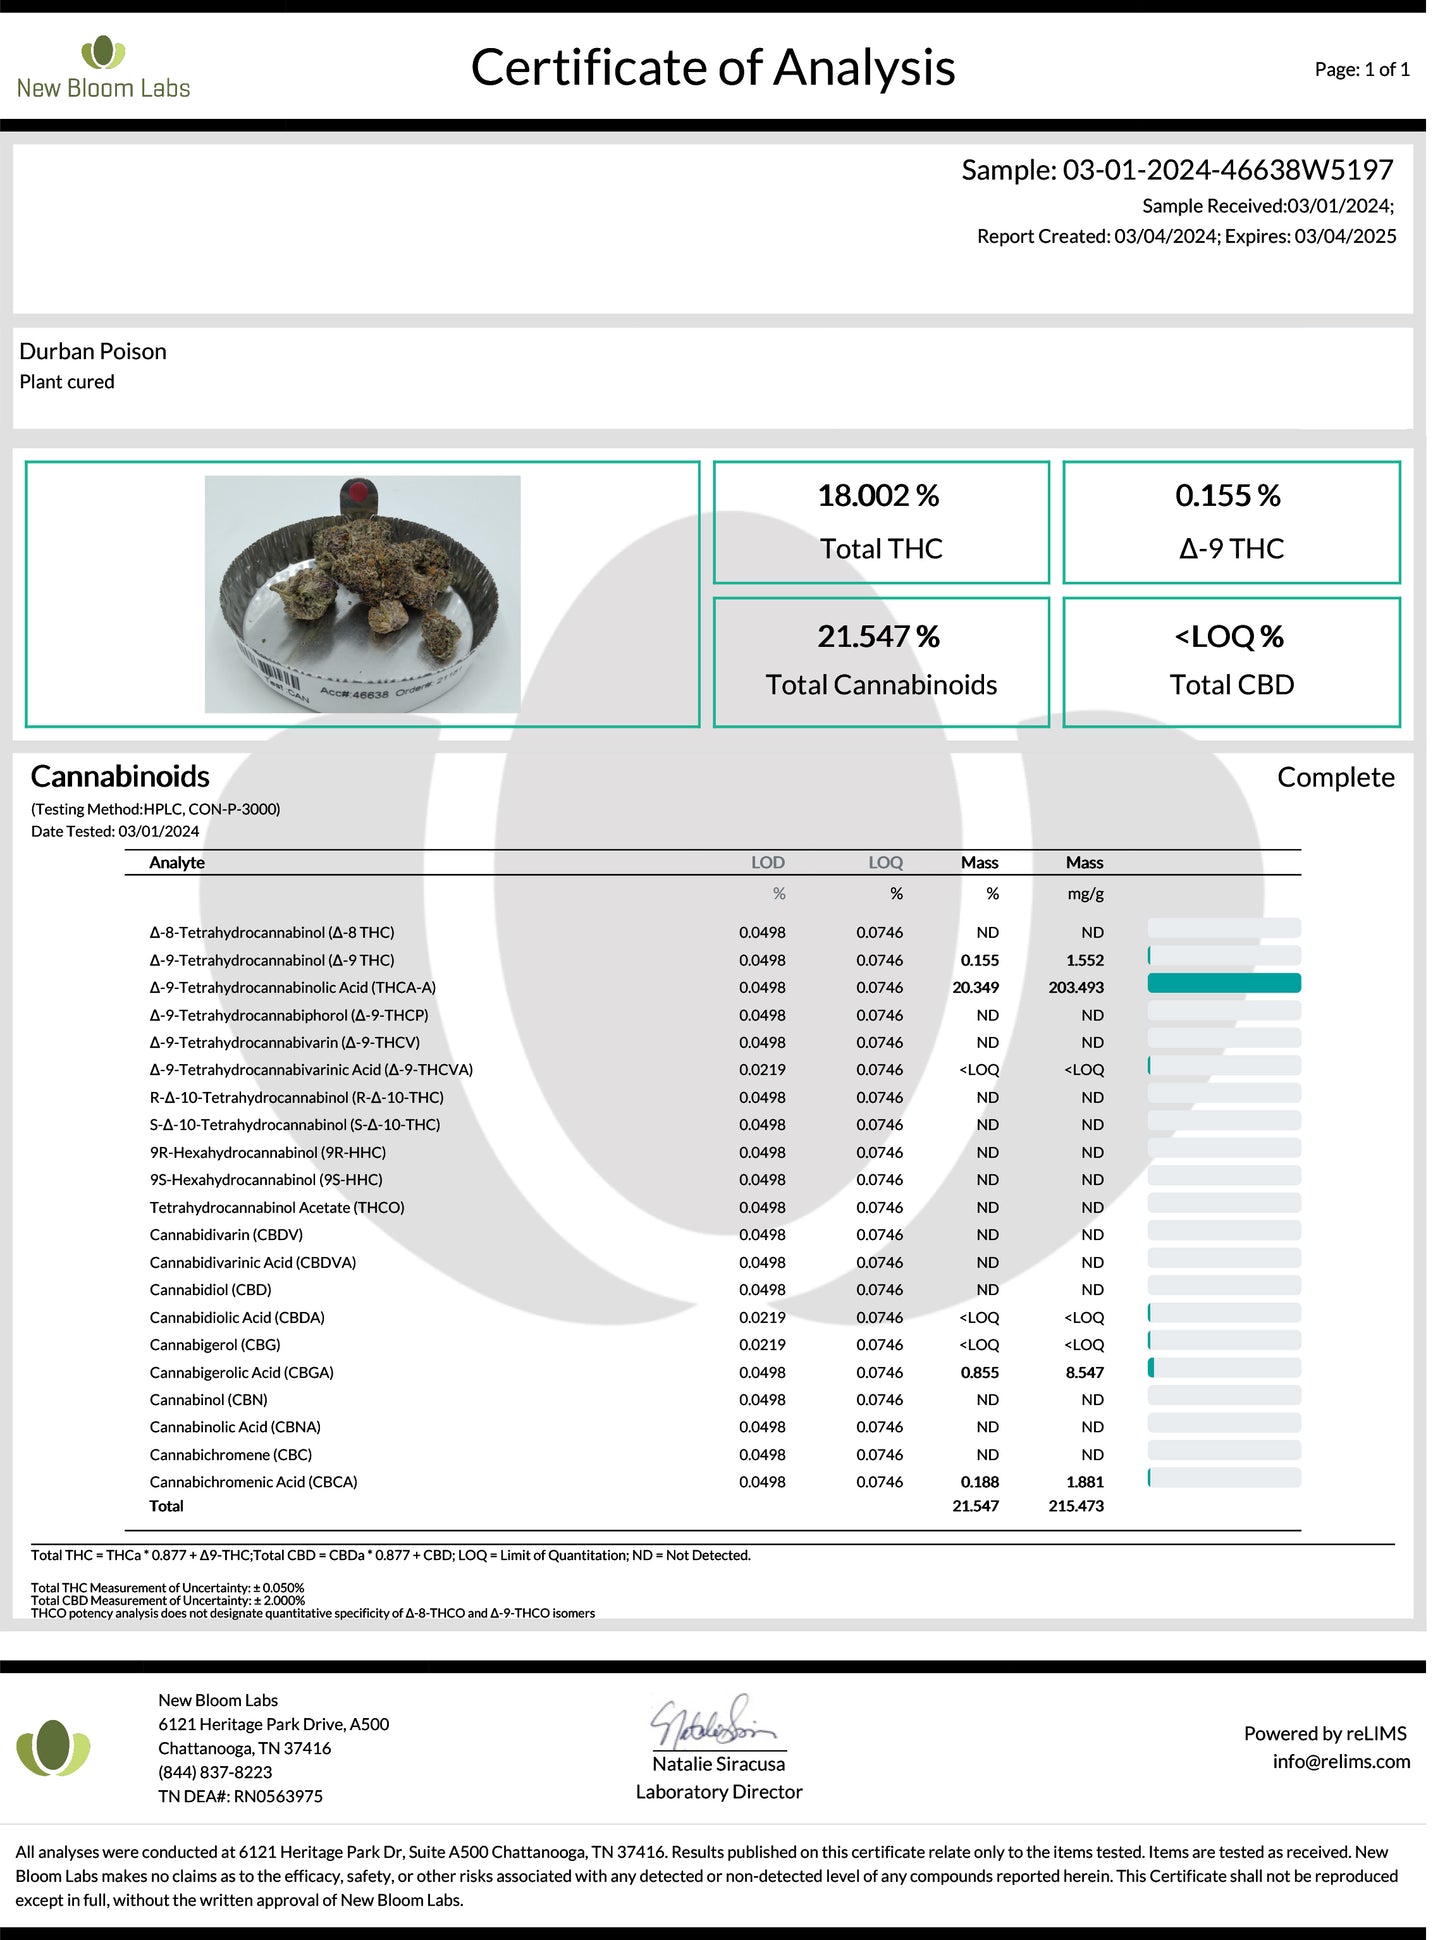
Task: Click the Certificate of Analysis title
Action: pos(713,68)
